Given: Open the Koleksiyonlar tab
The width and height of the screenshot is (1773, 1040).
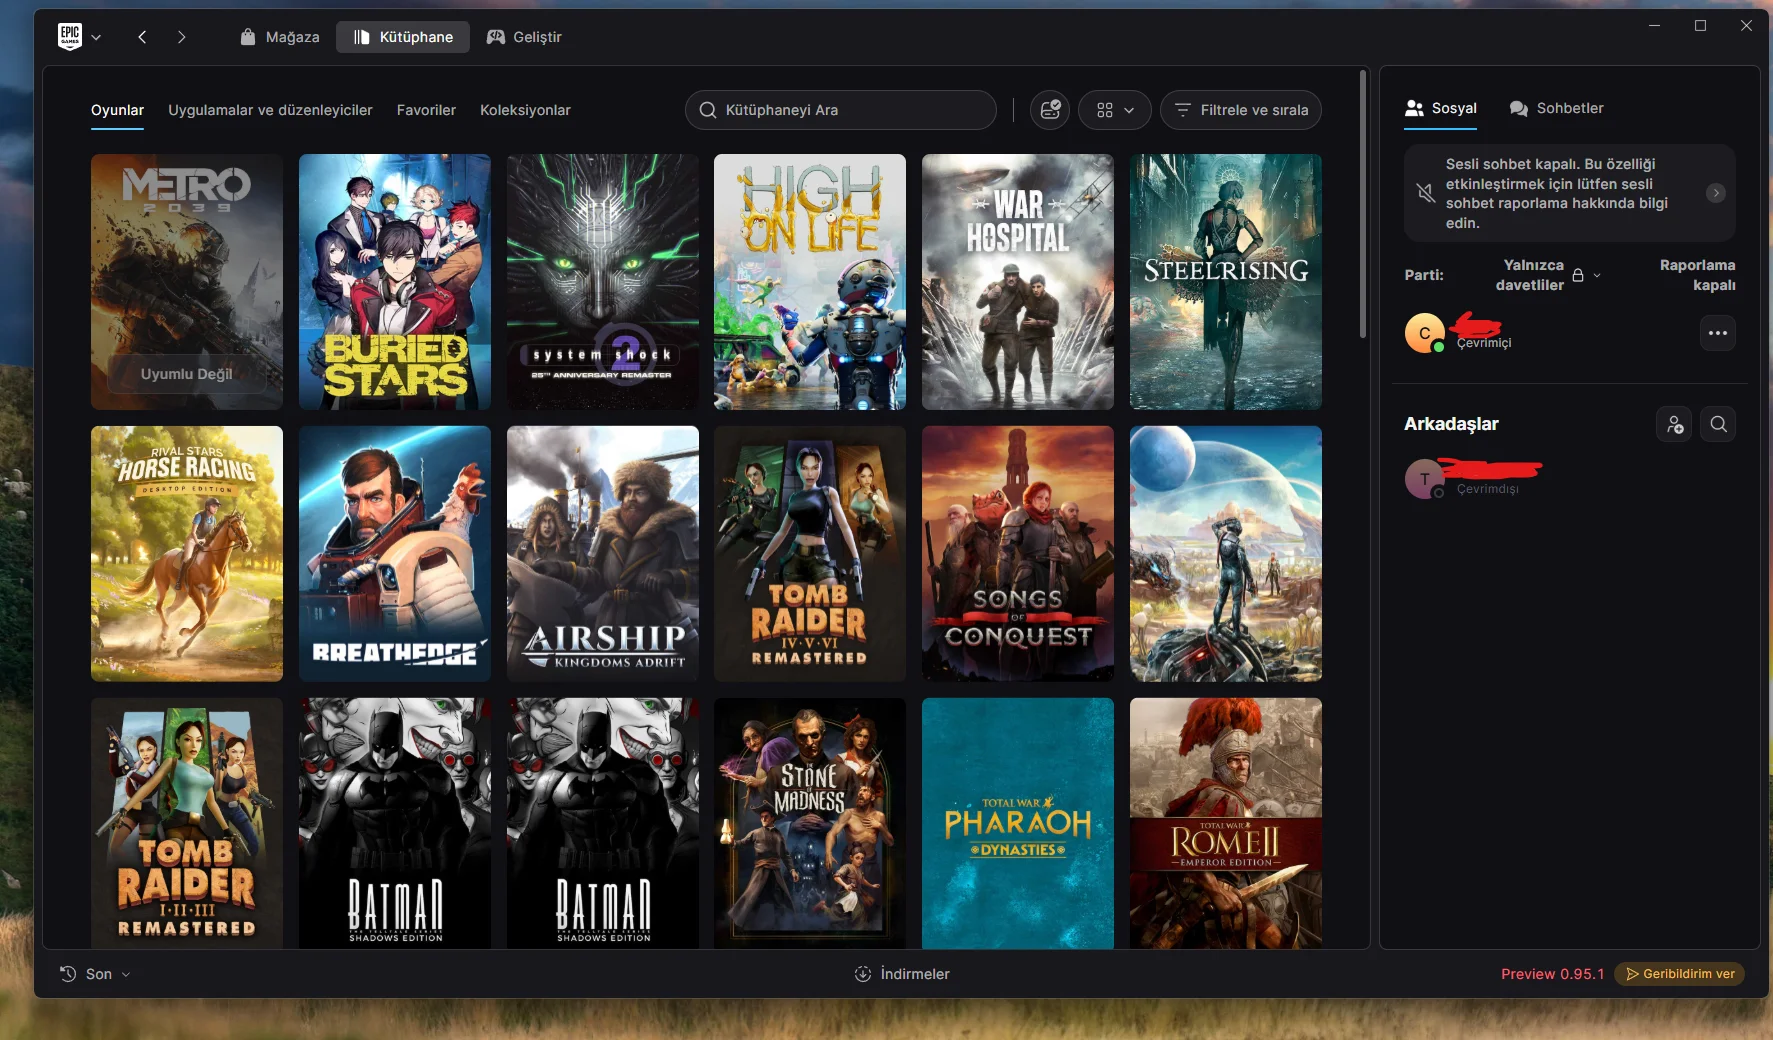Looking at the screenshot, I should (525, 110).
